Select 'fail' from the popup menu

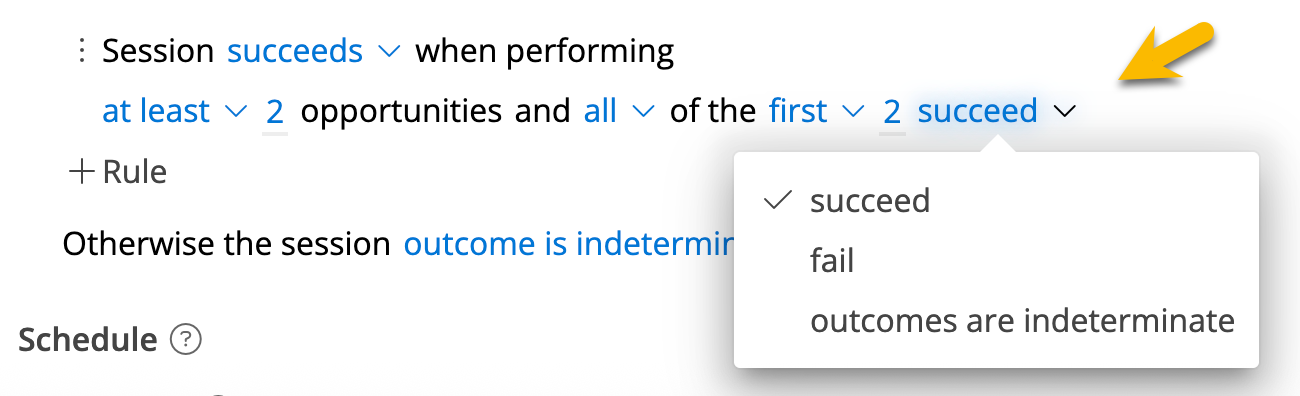click(x=996, y=261)
